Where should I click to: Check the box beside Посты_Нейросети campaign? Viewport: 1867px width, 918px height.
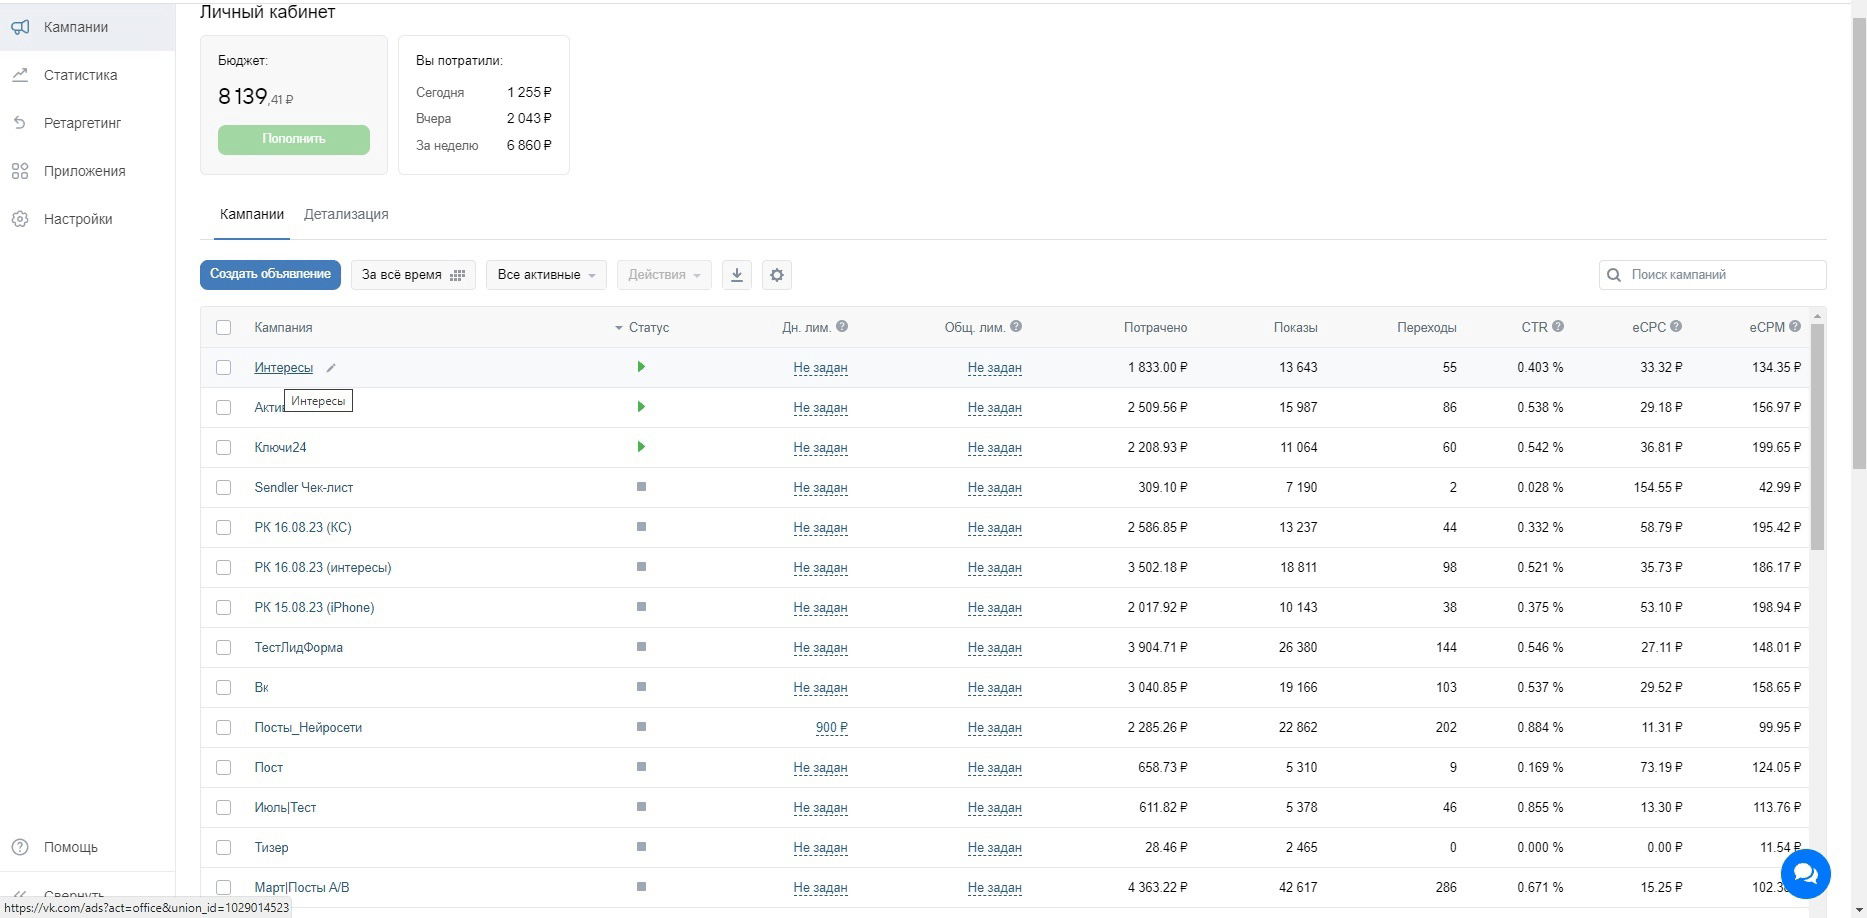(223, 727)
